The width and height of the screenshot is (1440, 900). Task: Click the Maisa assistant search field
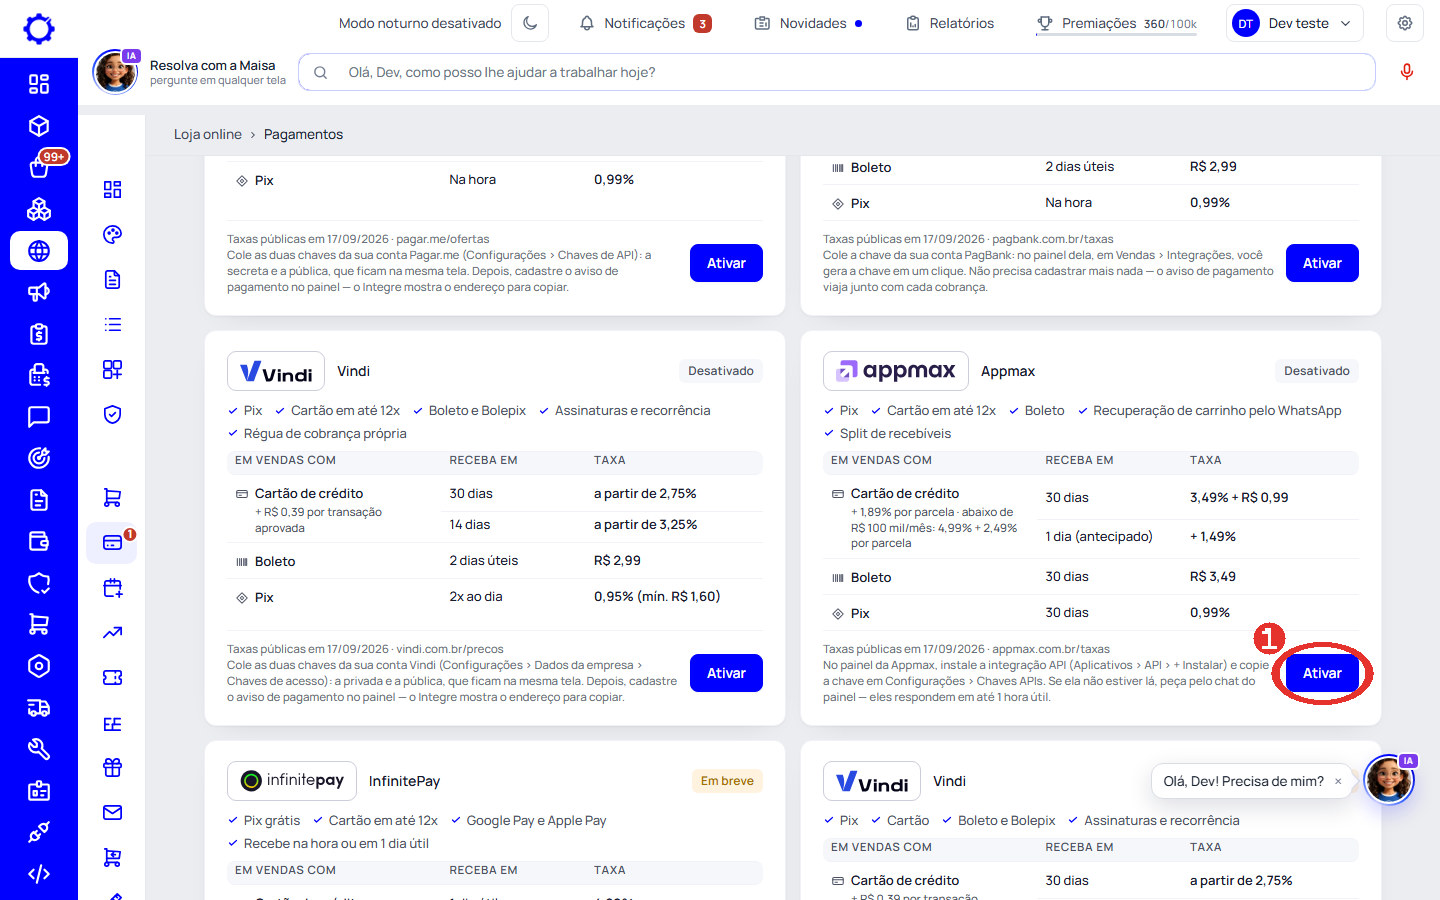pos(837,72)
